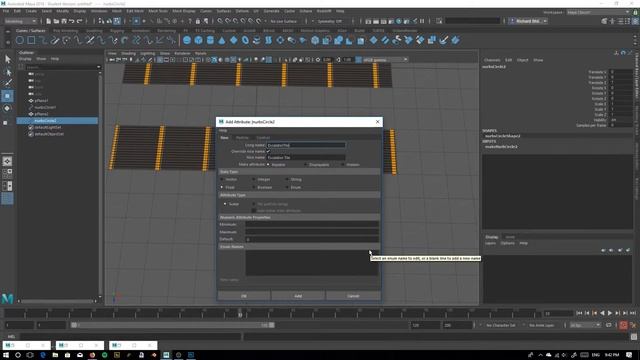The height and width of the screenshot is (360, 640).
Task: Click the Undo icon on status line
Action: (x=72, y=21)
